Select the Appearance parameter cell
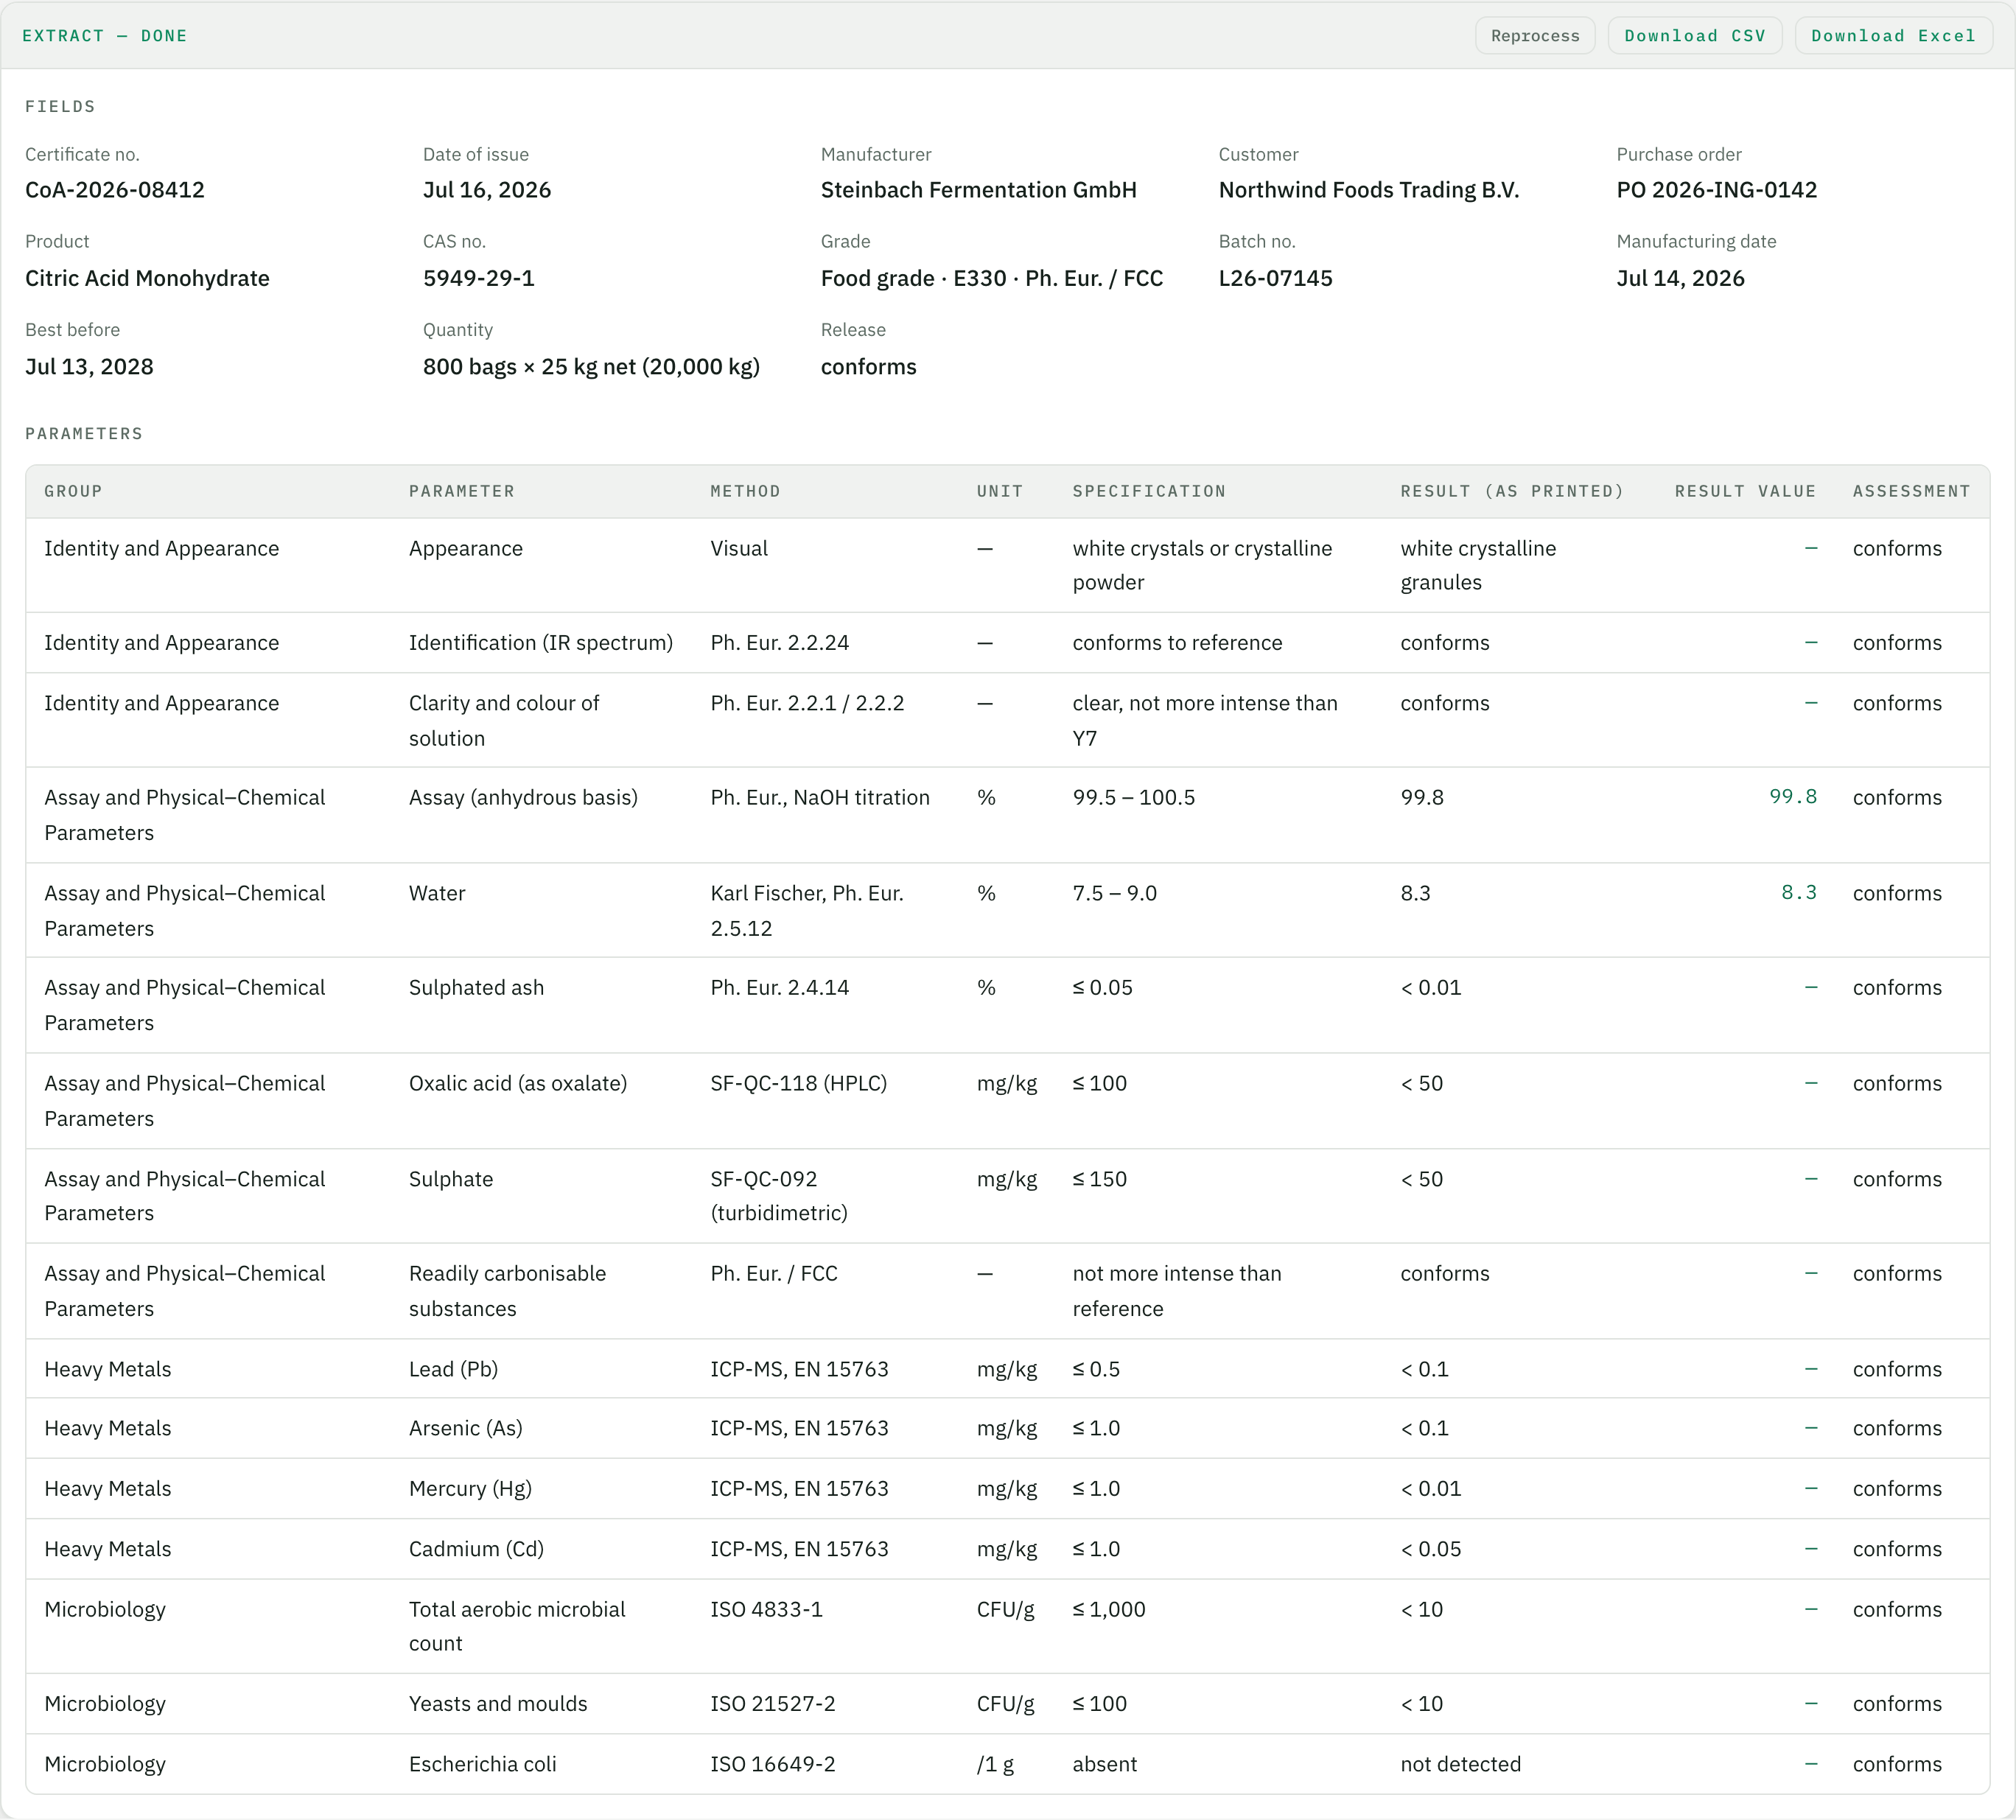 click(466, 549)
